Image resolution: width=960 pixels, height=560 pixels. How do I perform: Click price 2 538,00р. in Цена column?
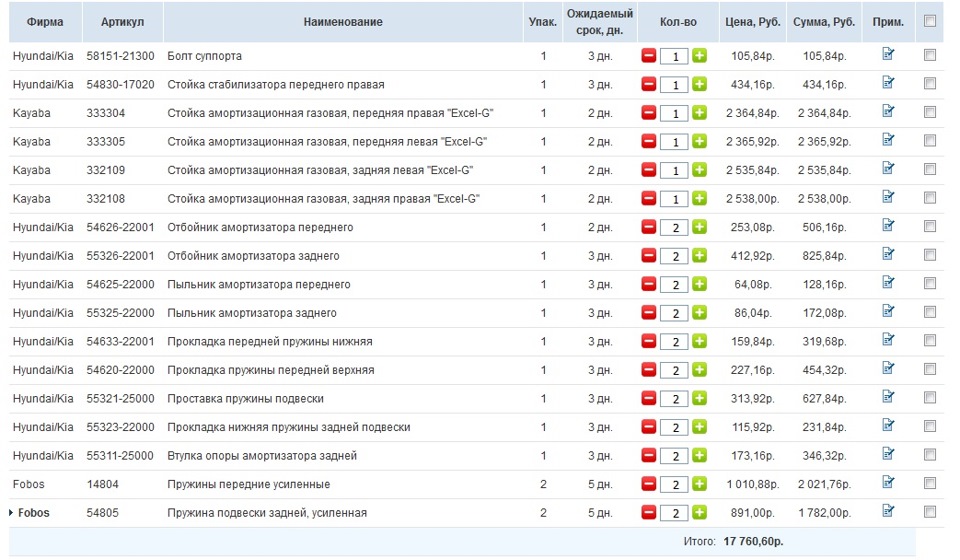point(752,198)
